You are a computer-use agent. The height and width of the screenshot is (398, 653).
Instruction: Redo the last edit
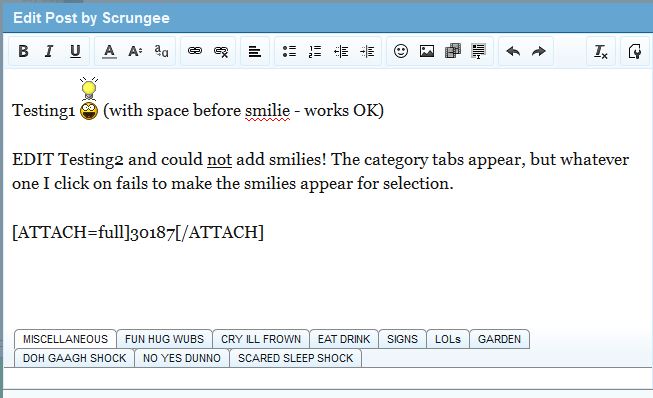click(539, 51)
